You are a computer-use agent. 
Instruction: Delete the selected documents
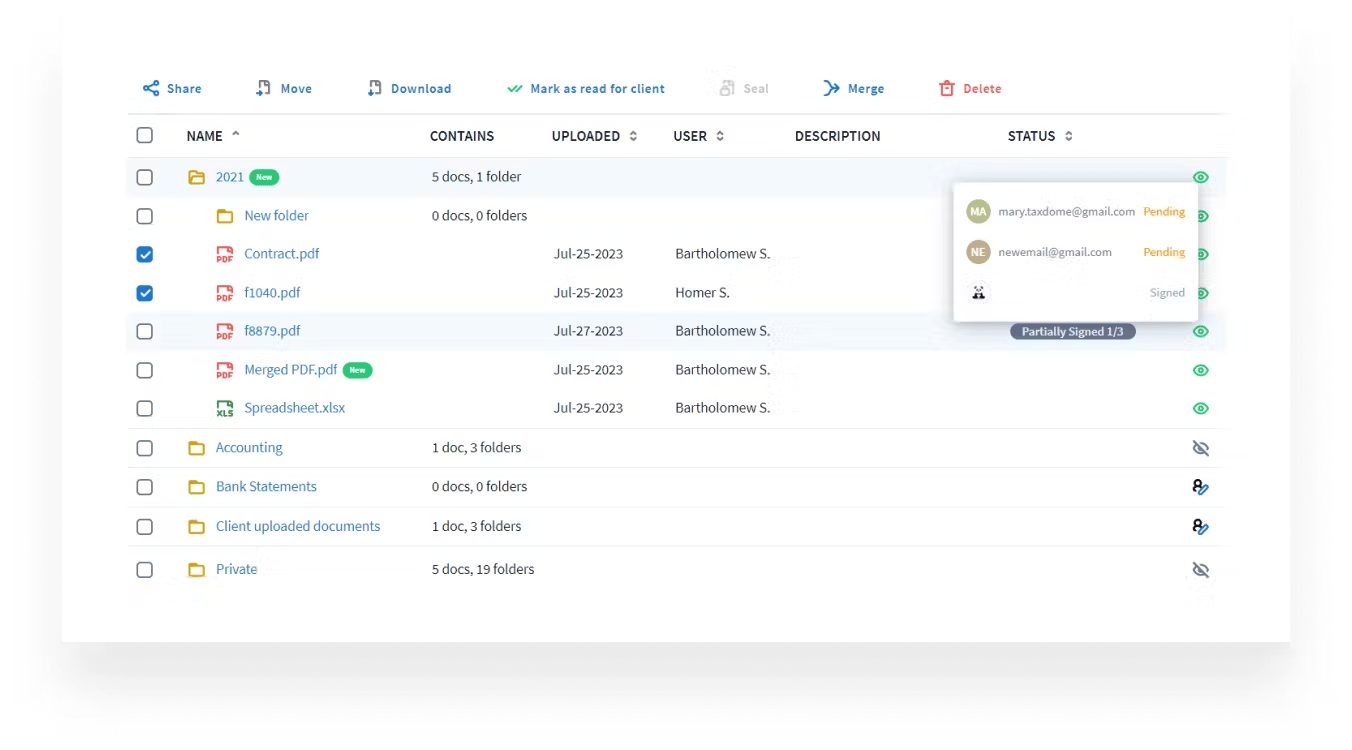[970, 88]
